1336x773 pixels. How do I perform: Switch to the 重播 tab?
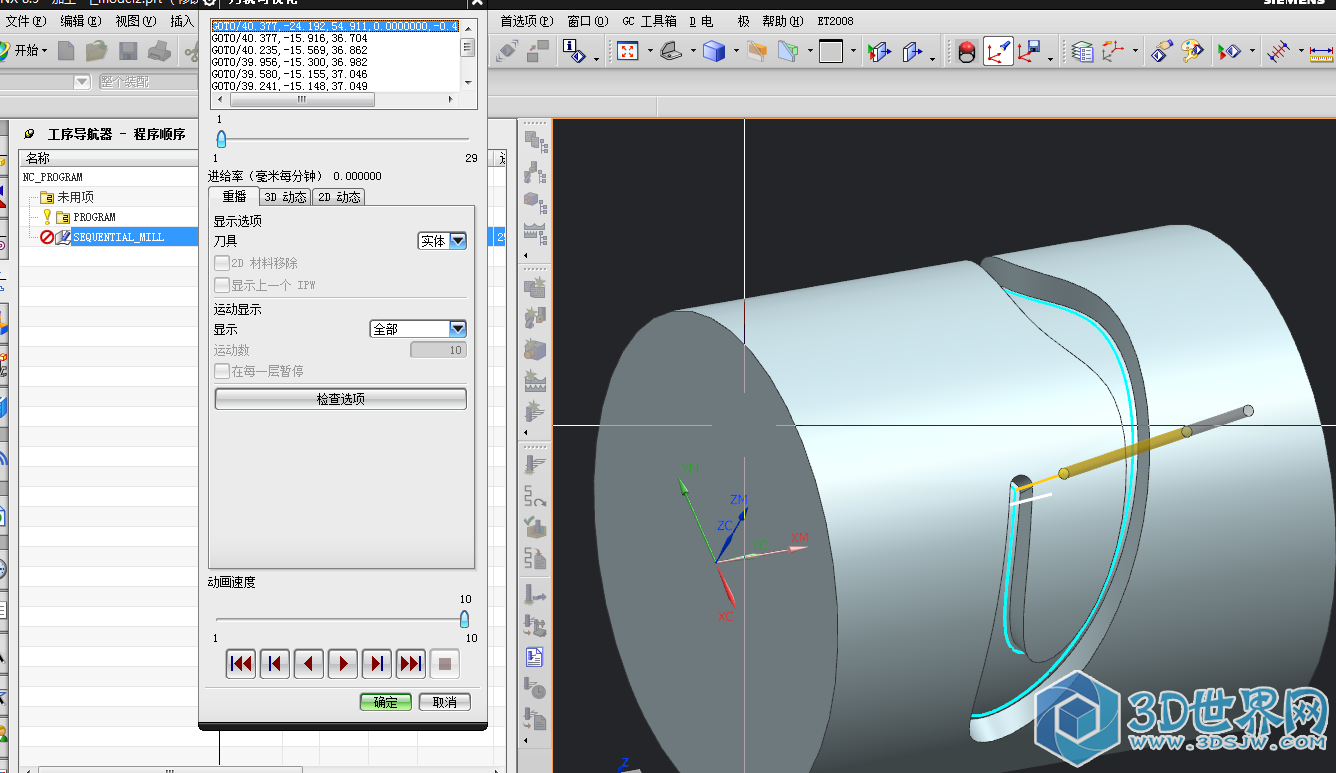(234, 197)
